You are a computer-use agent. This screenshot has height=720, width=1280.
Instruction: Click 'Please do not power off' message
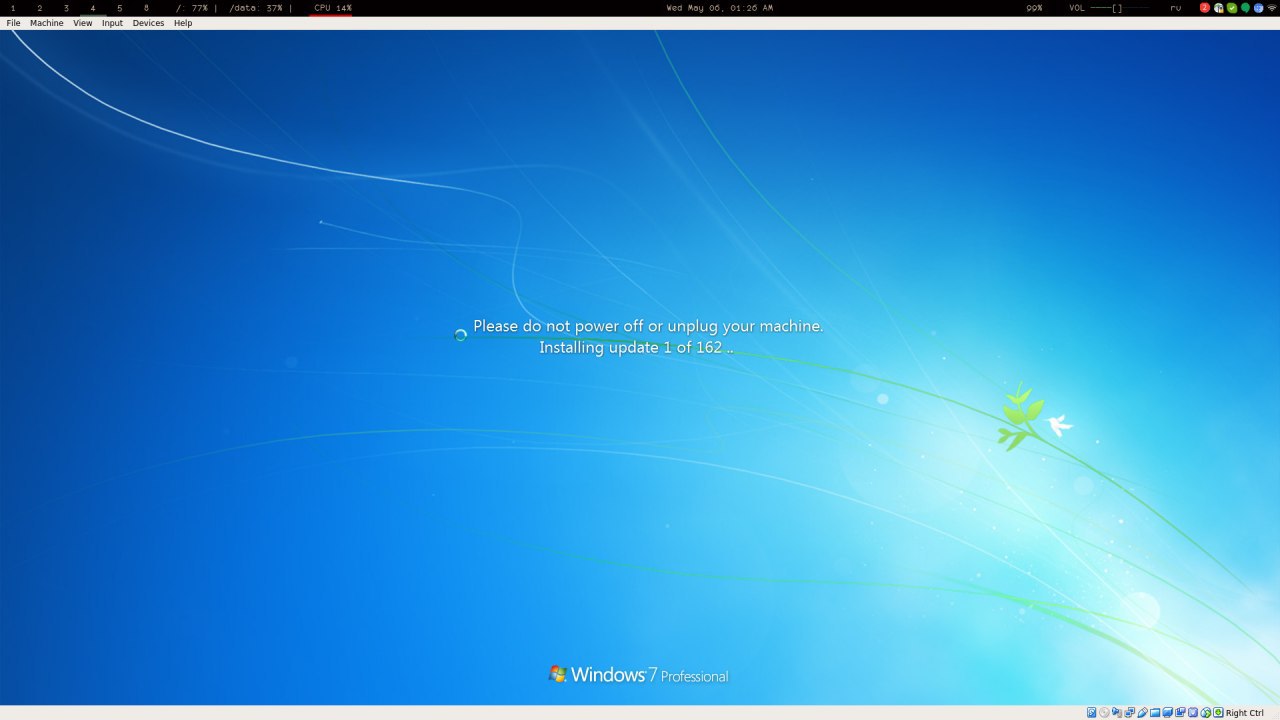(648, 326)
